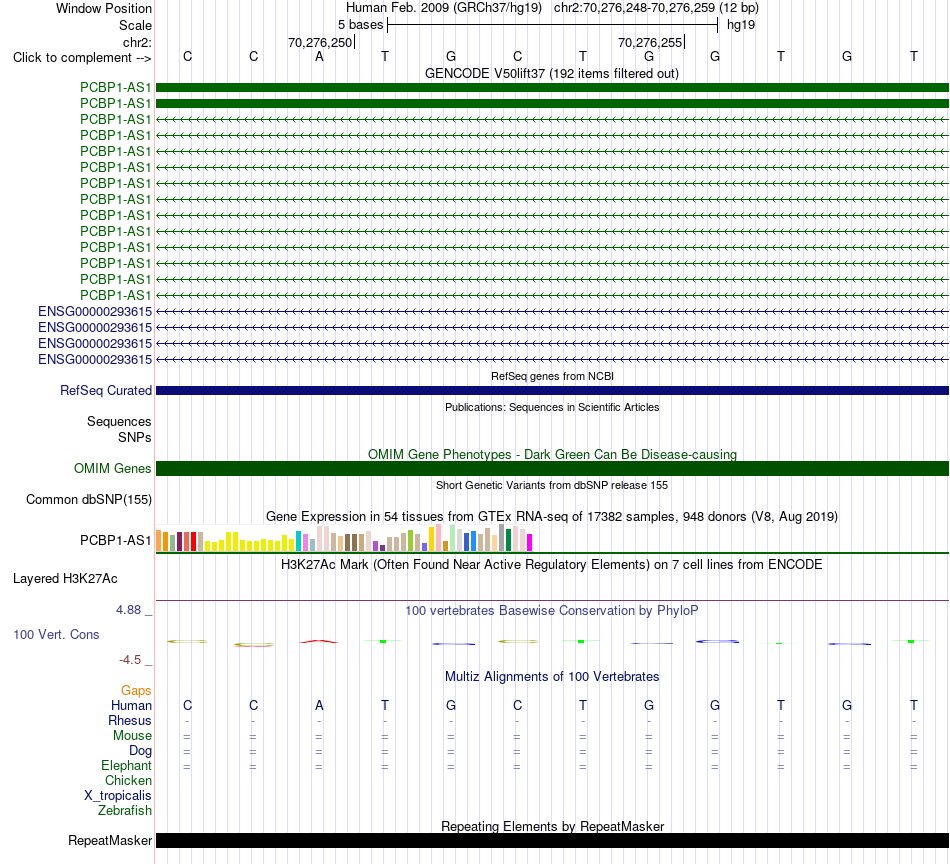Click 'Human Feb. 2009 (GRCh37/hg19)' assembly text
The width and height of the screenshot is (950, 864).
pyautogui.click(x=443, y=8)
